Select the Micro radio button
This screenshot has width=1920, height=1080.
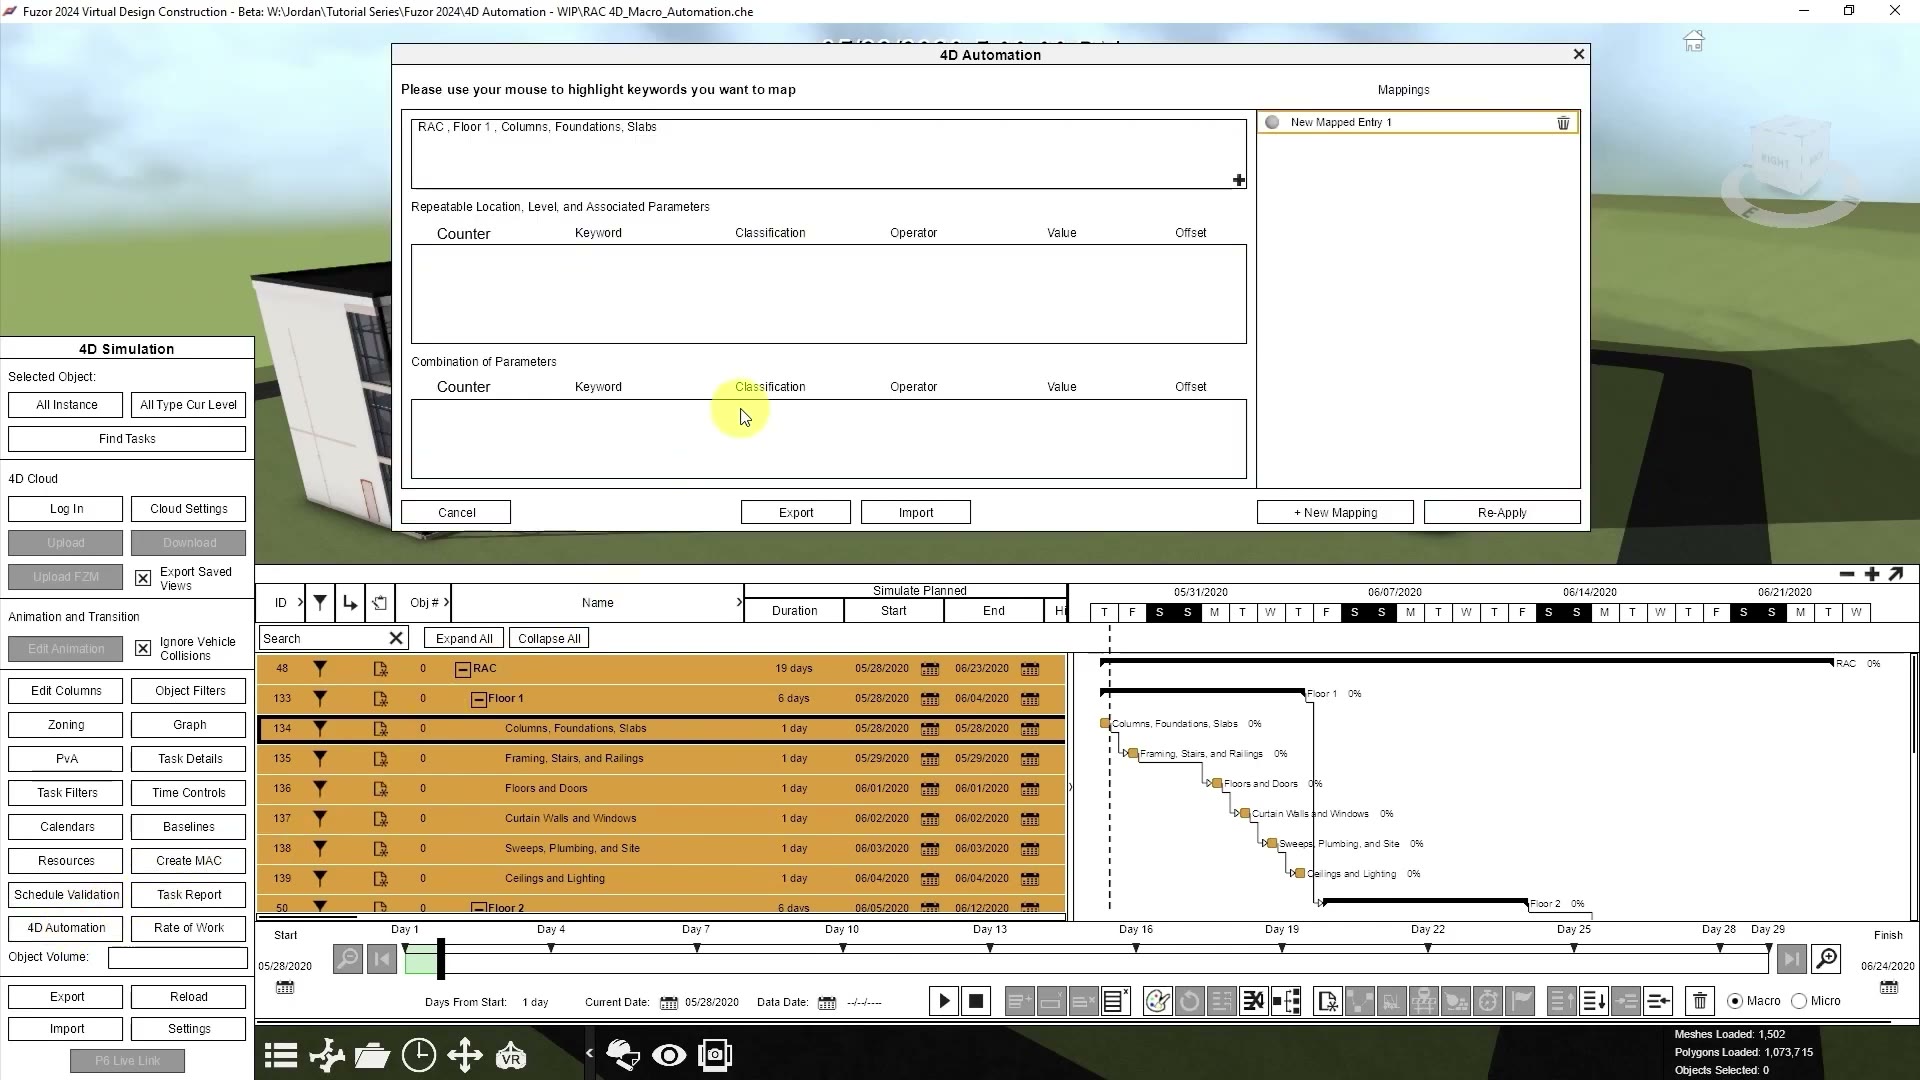(x=1799, y=1001)
